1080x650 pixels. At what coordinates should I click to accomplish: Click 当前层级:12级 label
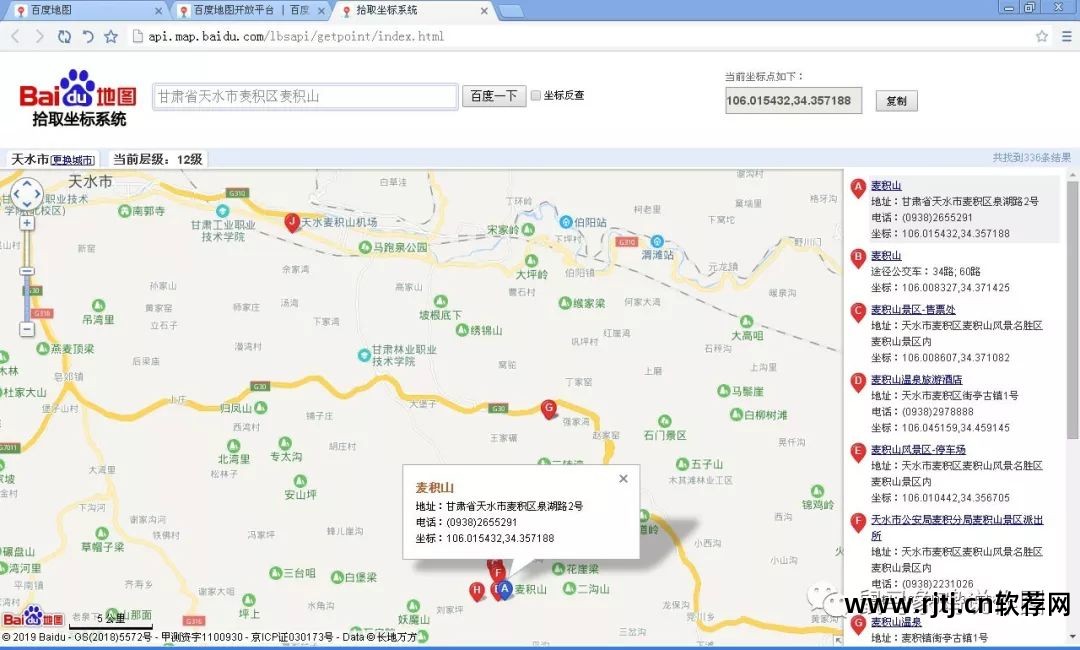[158, 160]
